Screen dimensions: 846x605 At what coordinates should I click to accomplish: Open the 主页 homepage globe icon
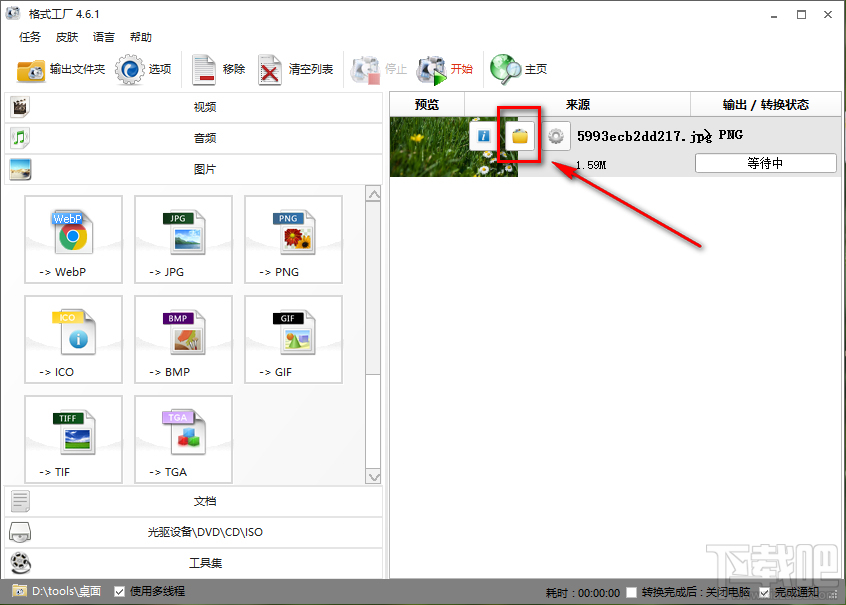[505, 69]
